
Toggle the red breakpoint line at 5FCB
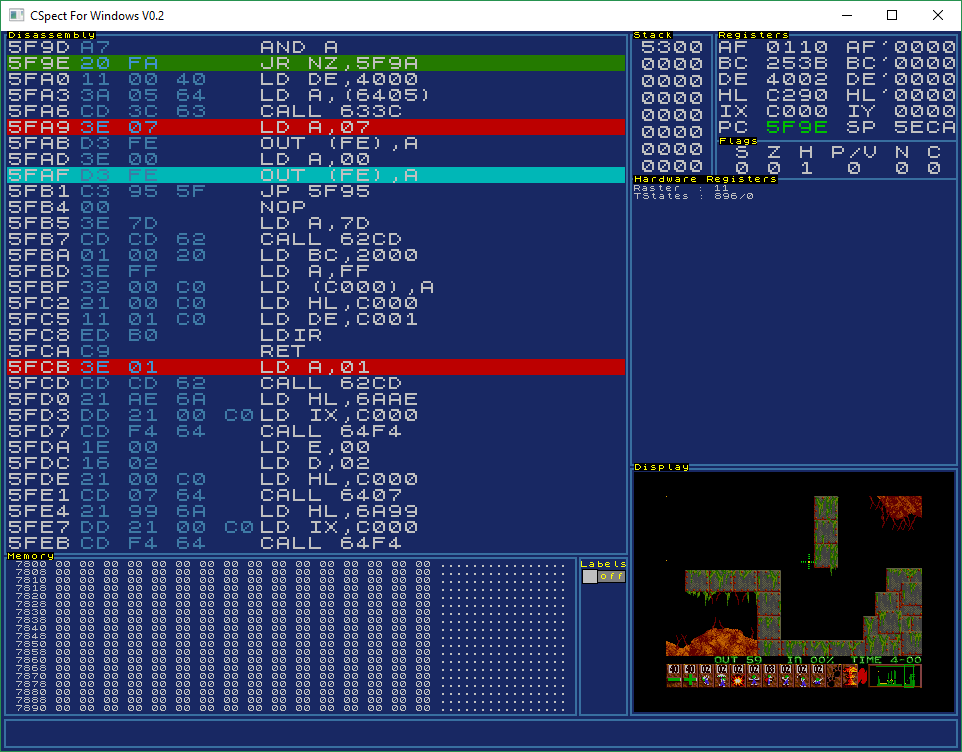[300, 367]
